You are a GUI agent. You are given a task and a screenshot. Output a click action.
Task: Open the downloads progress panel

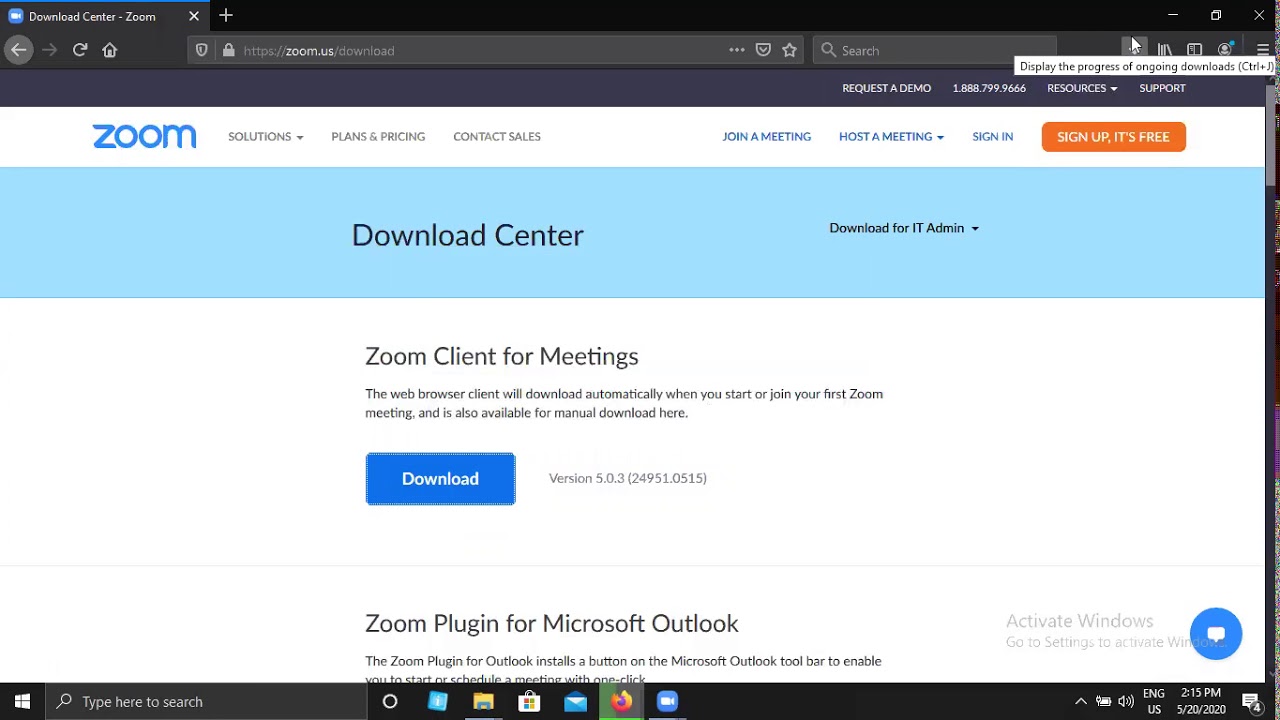point(1134,49)
